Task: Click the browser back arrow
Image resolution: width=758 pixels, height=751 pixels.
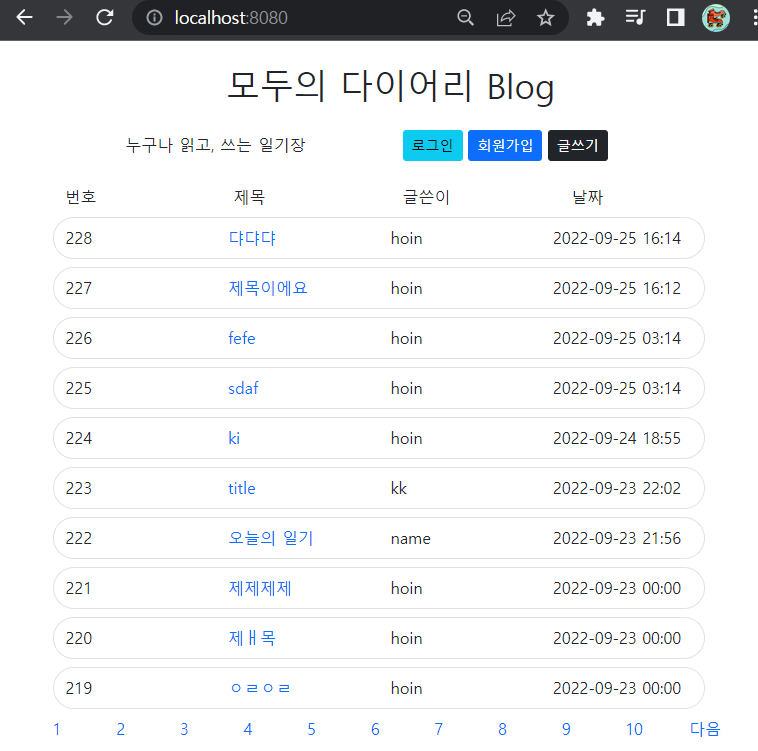Action: 24,18
